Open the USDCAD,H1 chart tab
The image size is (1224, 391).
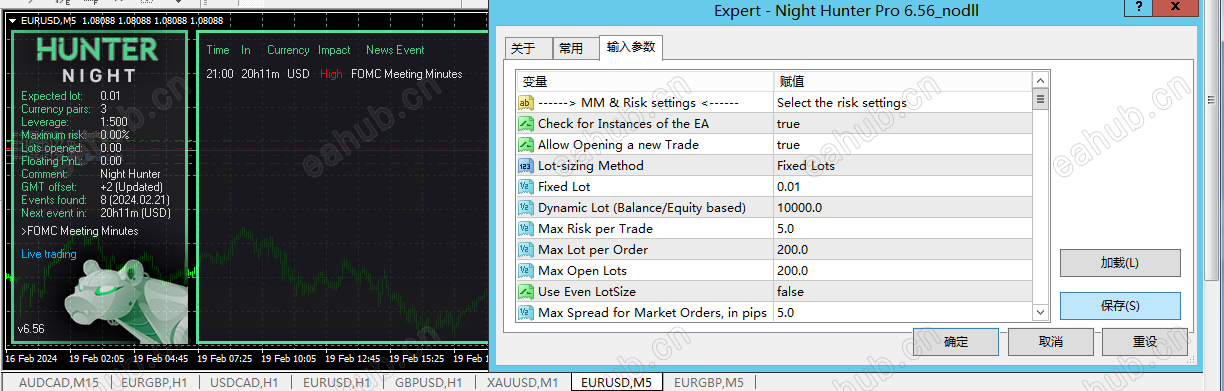point(244,383)
